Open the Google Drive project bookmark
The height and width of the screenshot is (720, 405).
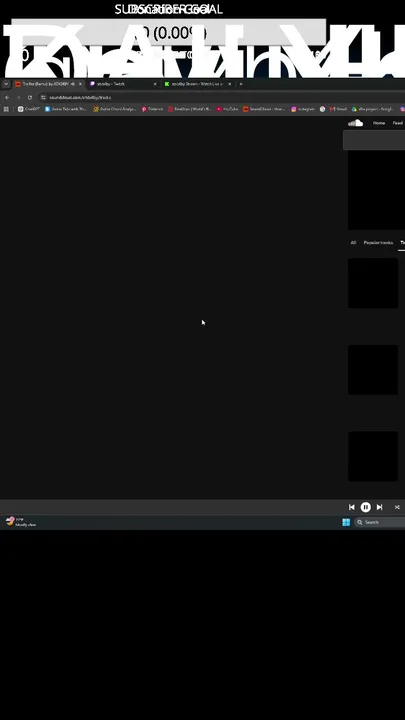pos(373,109)
